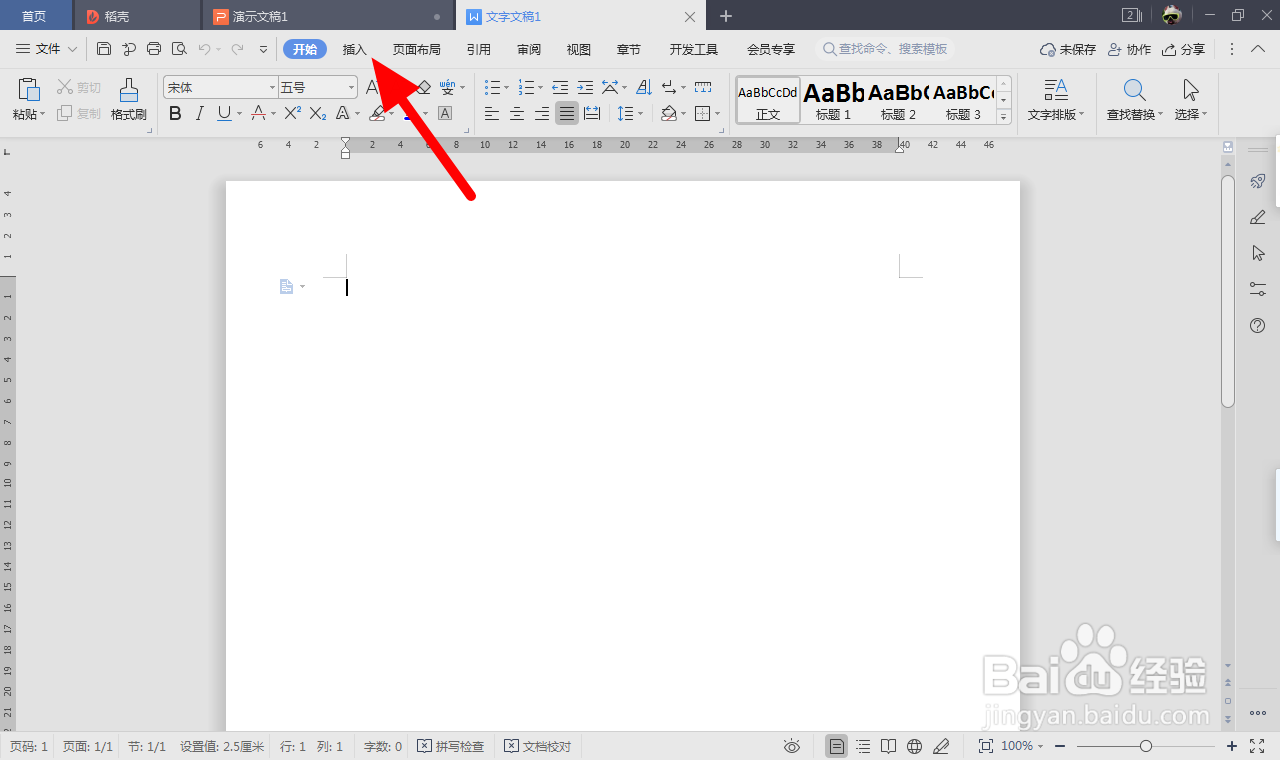The height and width of the screenshot is (760, 1280).
Task: Click the 分享 (Share) button
Action: pyautogui.click(x=1184, y=49)
